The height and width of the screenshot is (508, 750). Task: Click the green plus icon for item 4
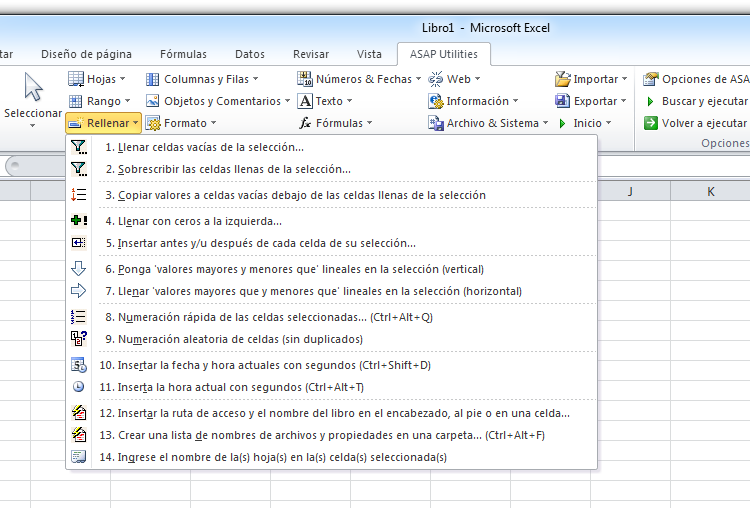tap(78, 221)
